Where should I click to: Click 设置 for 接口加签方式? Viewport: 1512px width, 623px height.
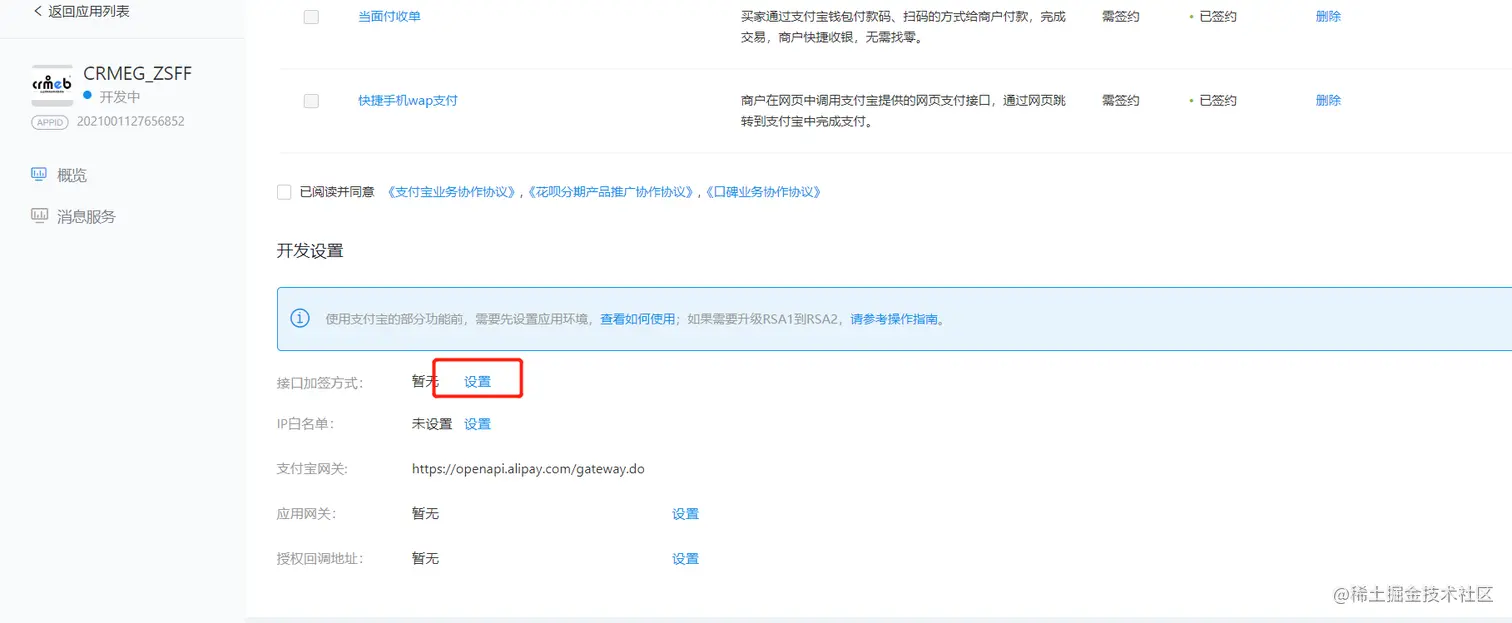click(478, 382)
